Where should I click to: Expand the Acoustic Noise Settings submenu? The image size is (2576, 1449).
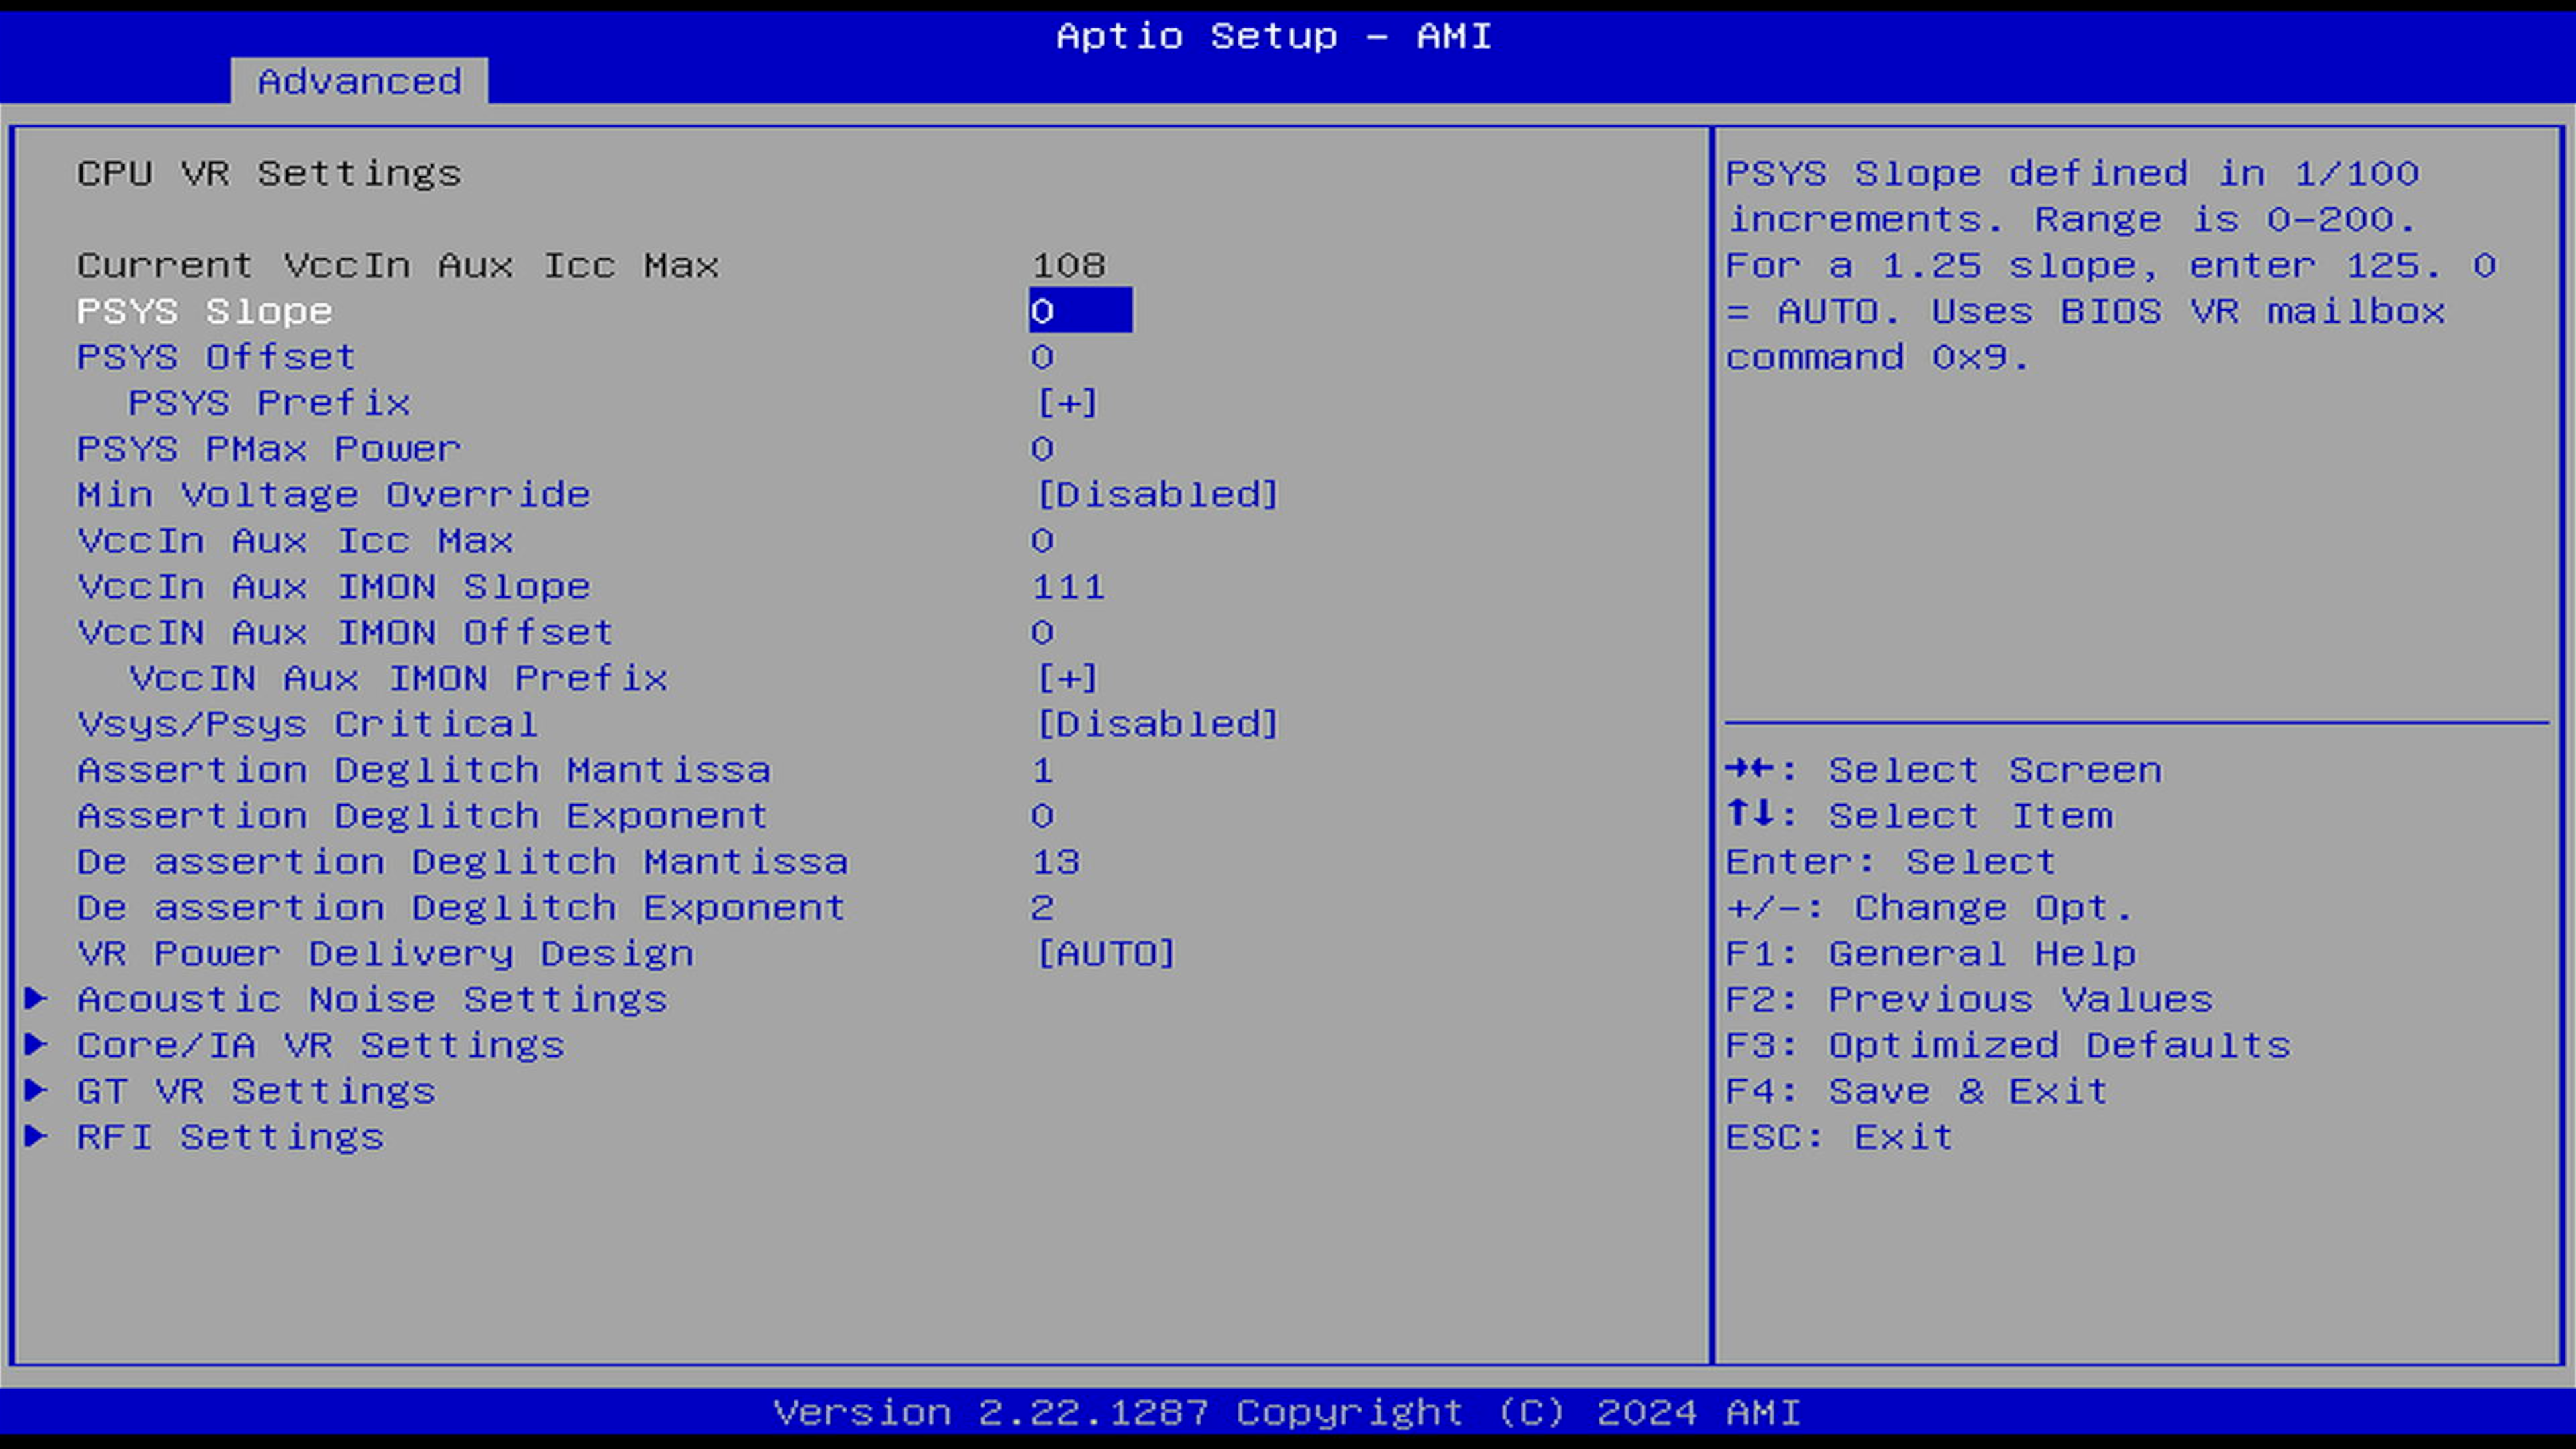point(372,999)
